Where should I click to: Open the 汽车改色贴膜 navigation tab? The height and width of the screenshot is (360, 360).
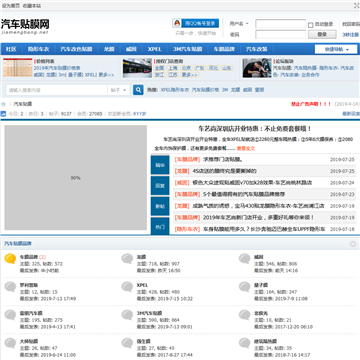point(76,49)
